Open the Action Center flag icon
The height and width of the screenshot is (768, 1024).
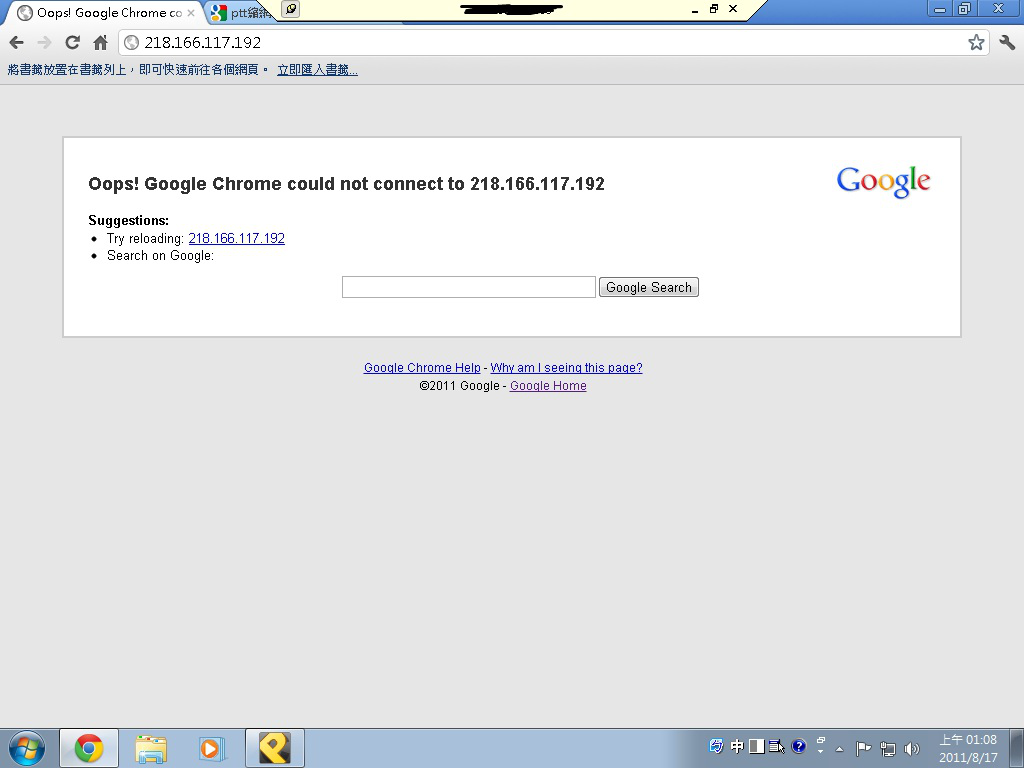pyautogui.click(x=863, y=748)
